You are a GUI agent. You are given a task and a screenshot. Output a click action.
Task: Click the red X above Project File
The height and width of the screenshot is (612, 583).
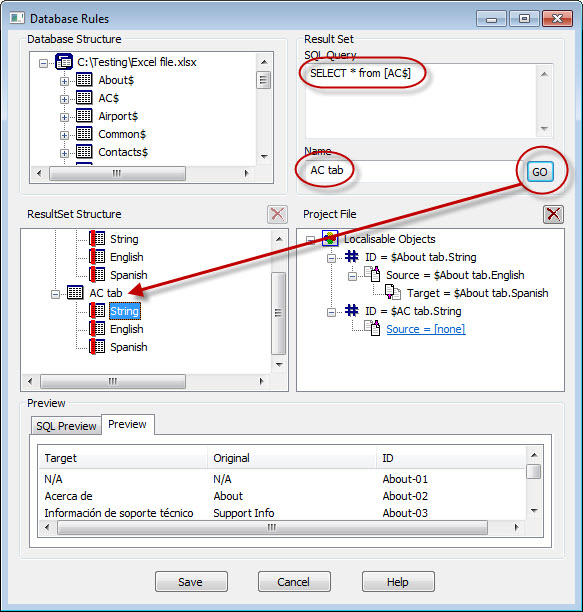553,214
